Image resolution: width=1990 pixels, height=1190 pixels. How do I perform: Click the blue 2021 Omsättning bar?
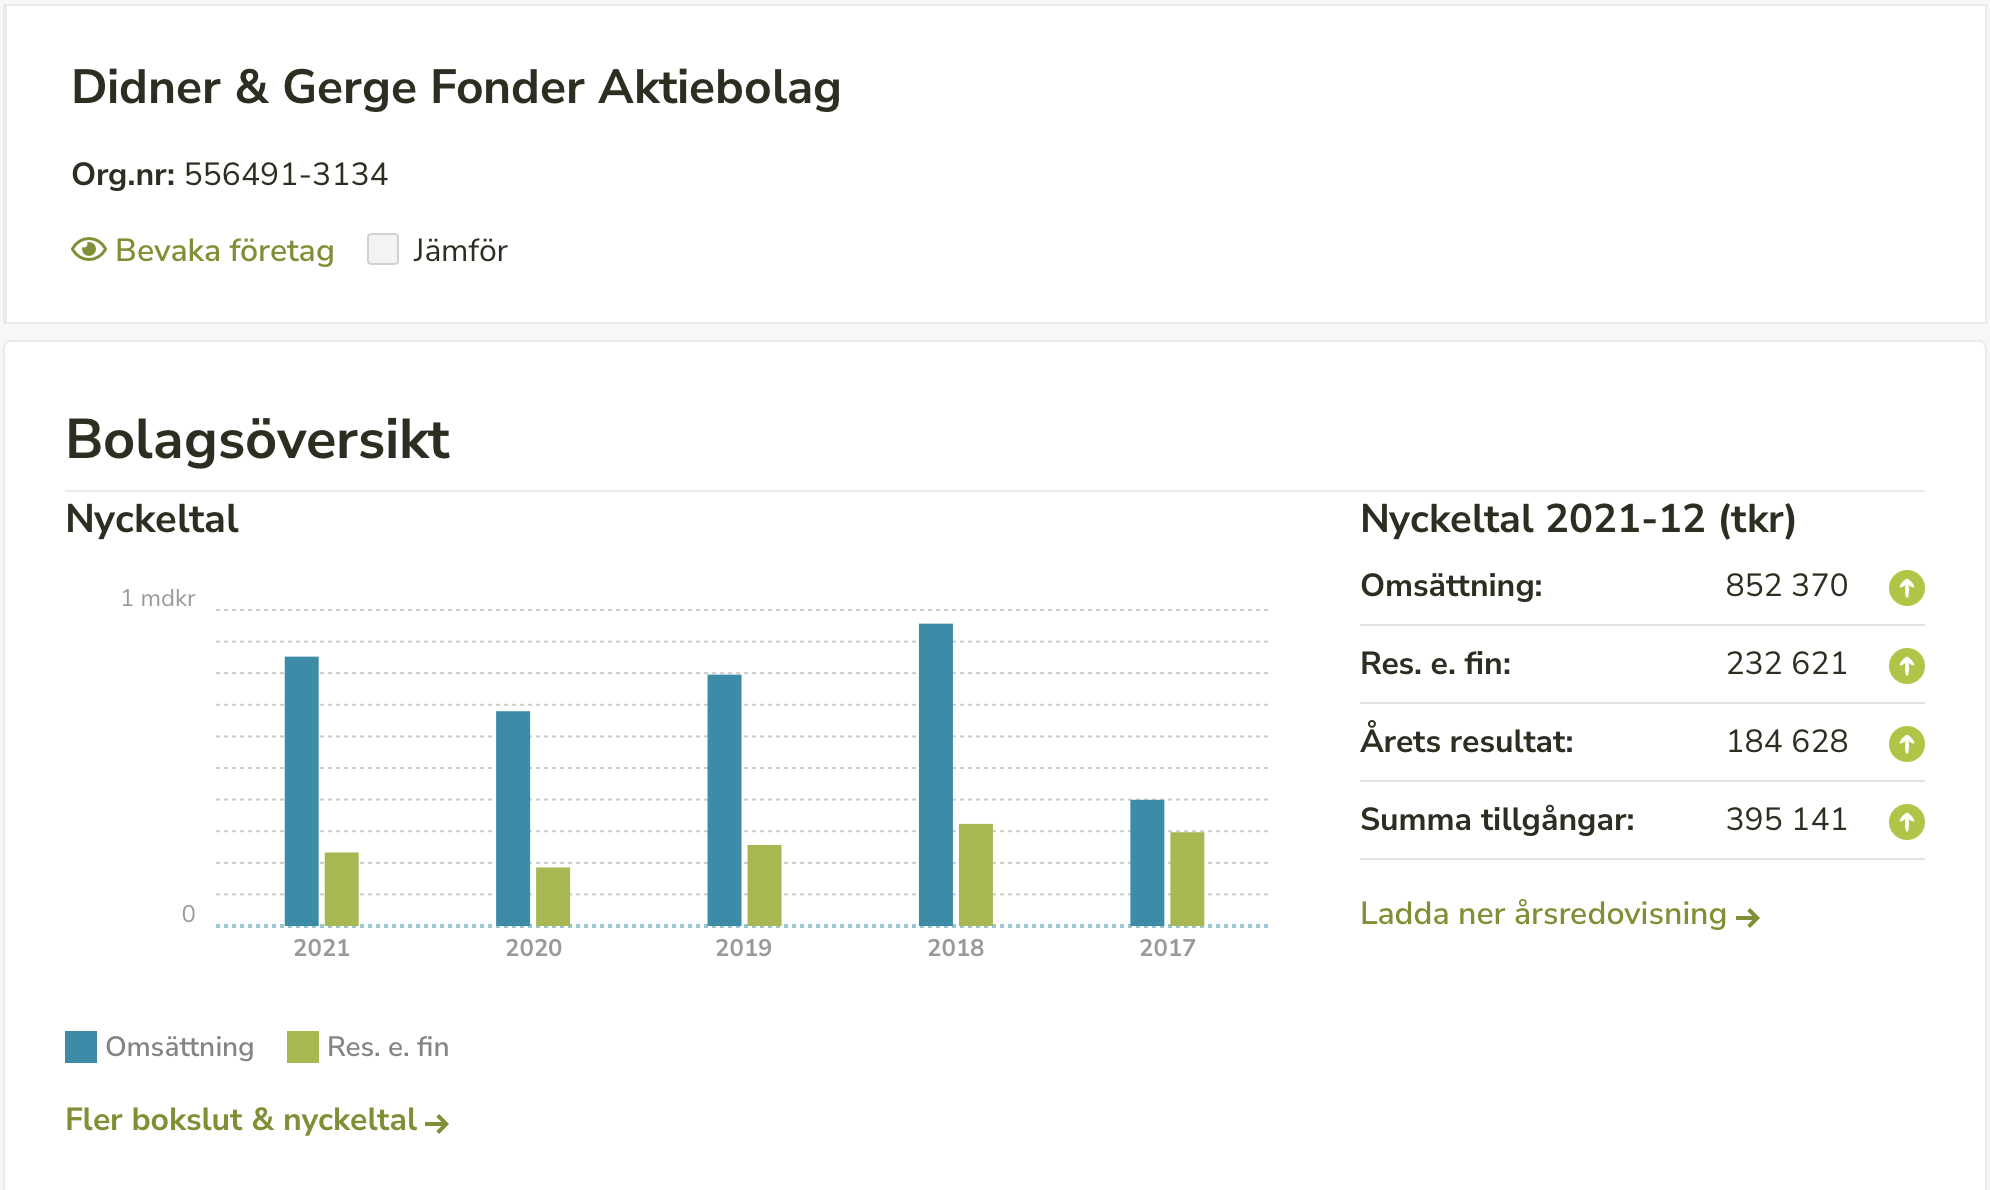(302, 790)
